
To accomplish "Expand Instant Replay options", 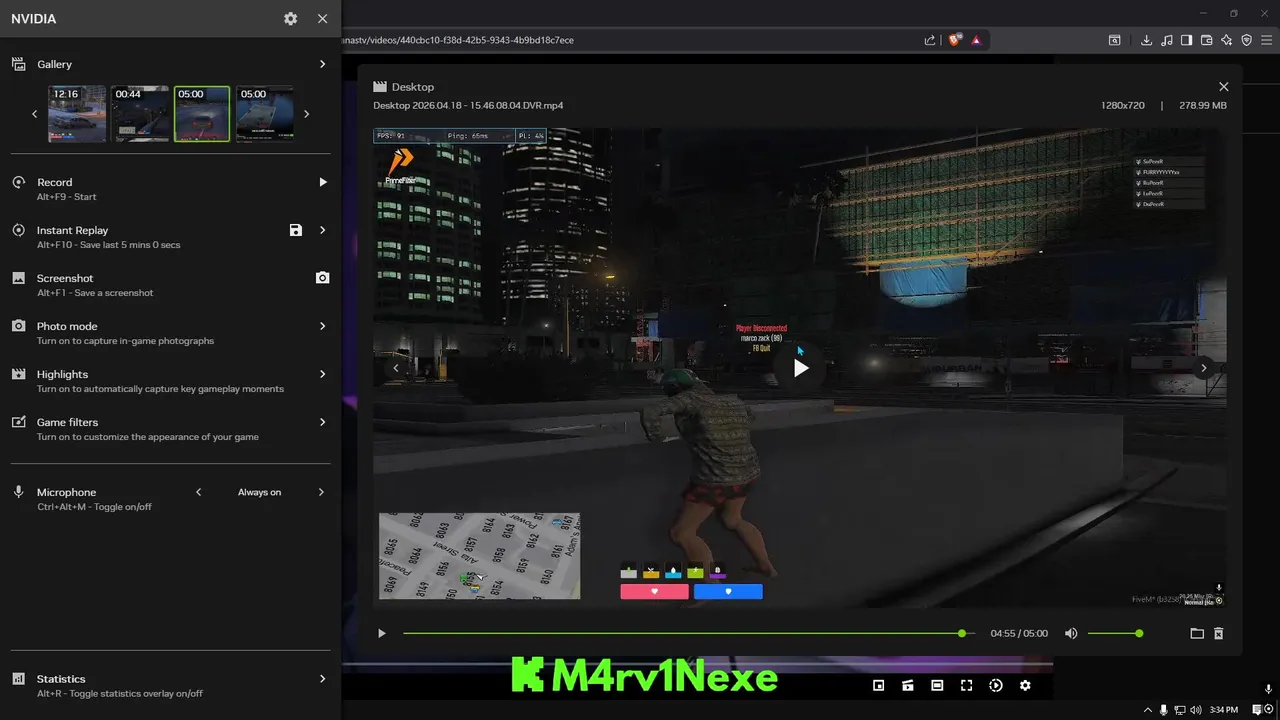I will click(322, 230).
